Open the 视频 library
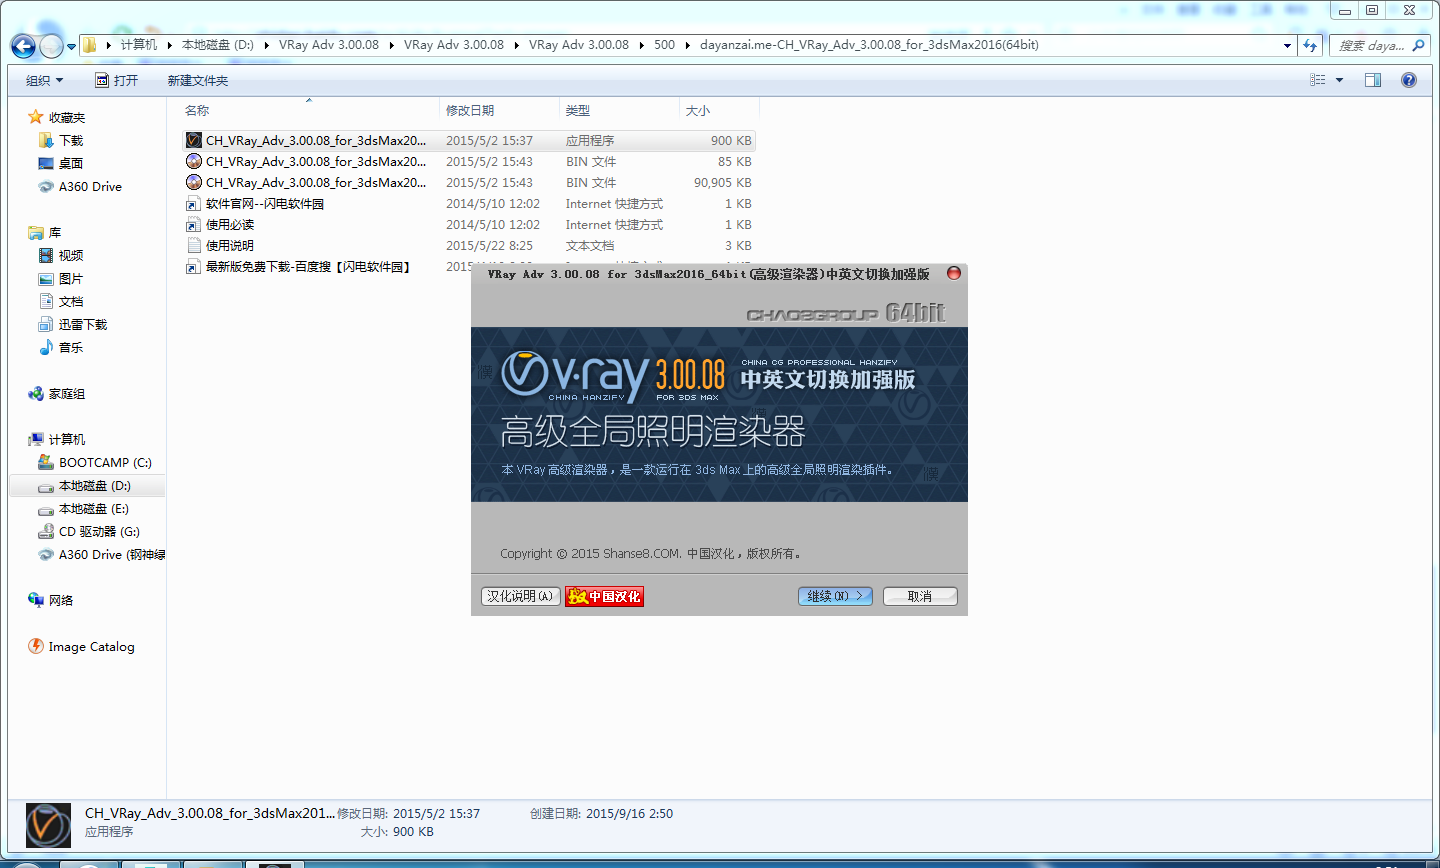Viewport: 1440px width, 868px height. pos(70,255)
